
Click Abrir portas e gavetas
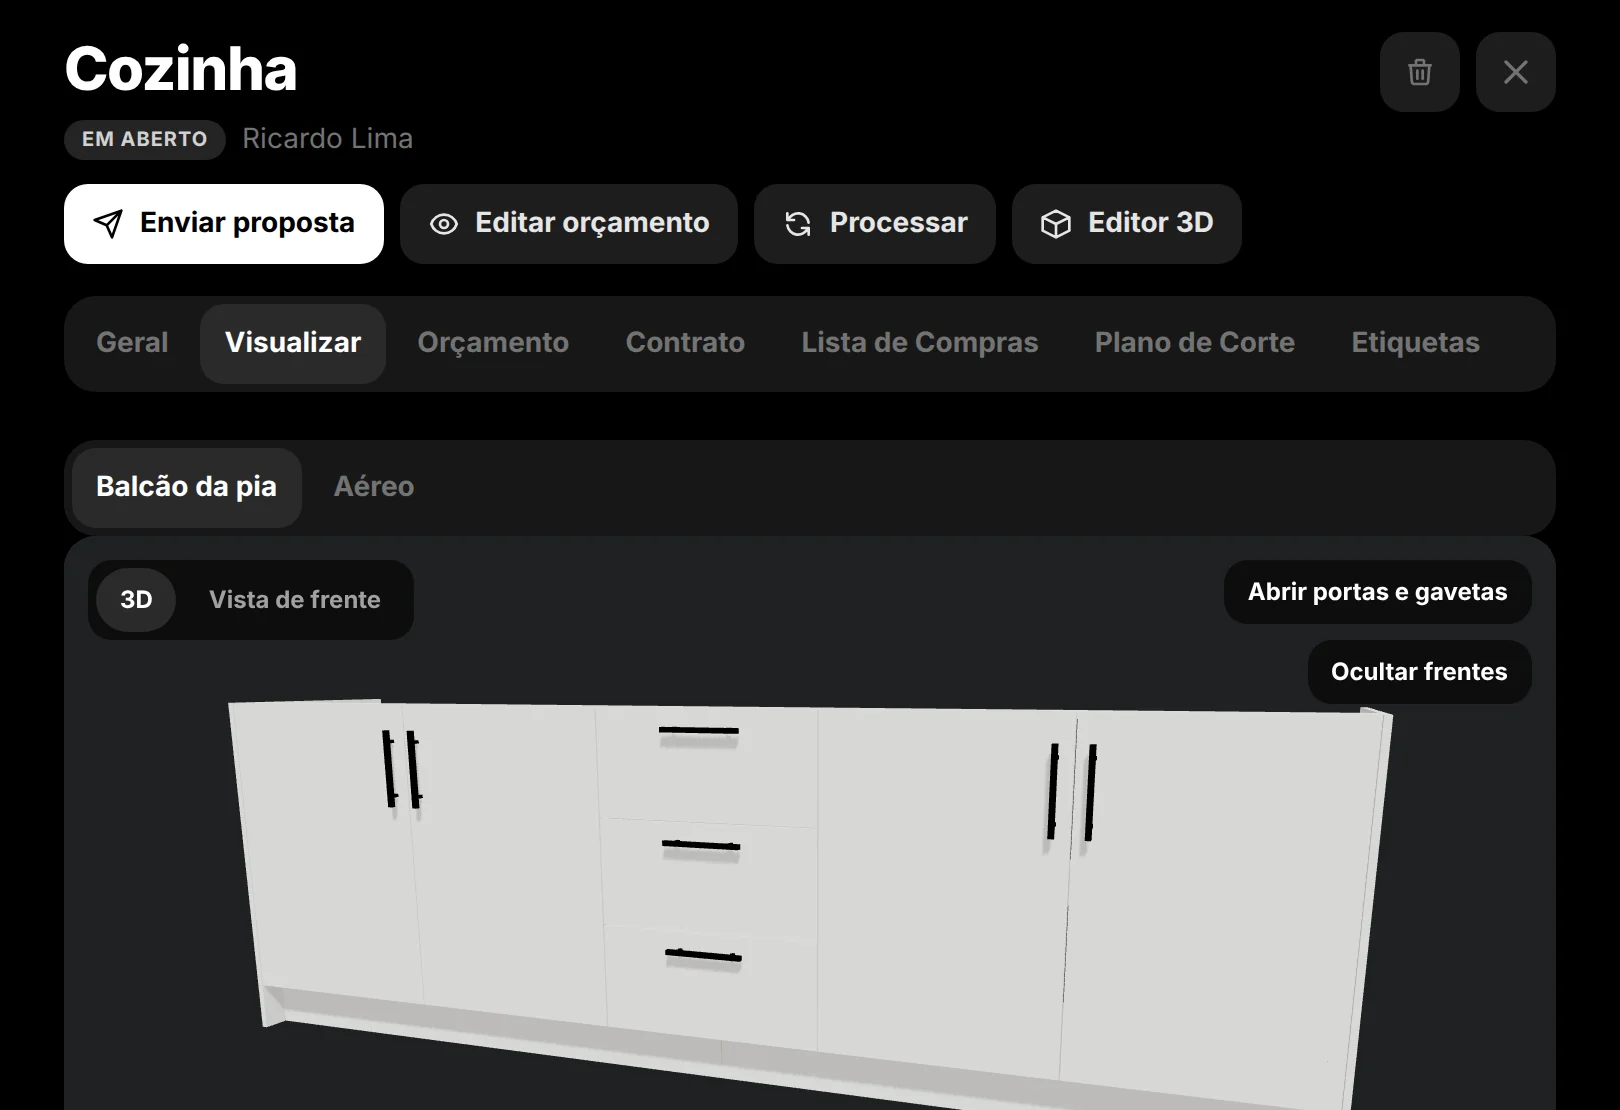[x=1377, y=592]
